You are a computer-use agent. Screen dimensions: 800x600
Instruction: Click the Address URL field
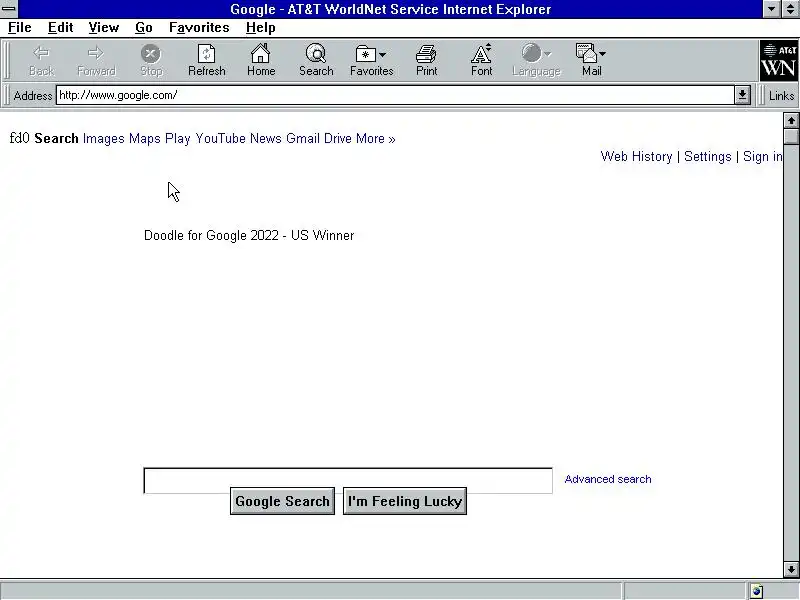[x=395, y=95]
